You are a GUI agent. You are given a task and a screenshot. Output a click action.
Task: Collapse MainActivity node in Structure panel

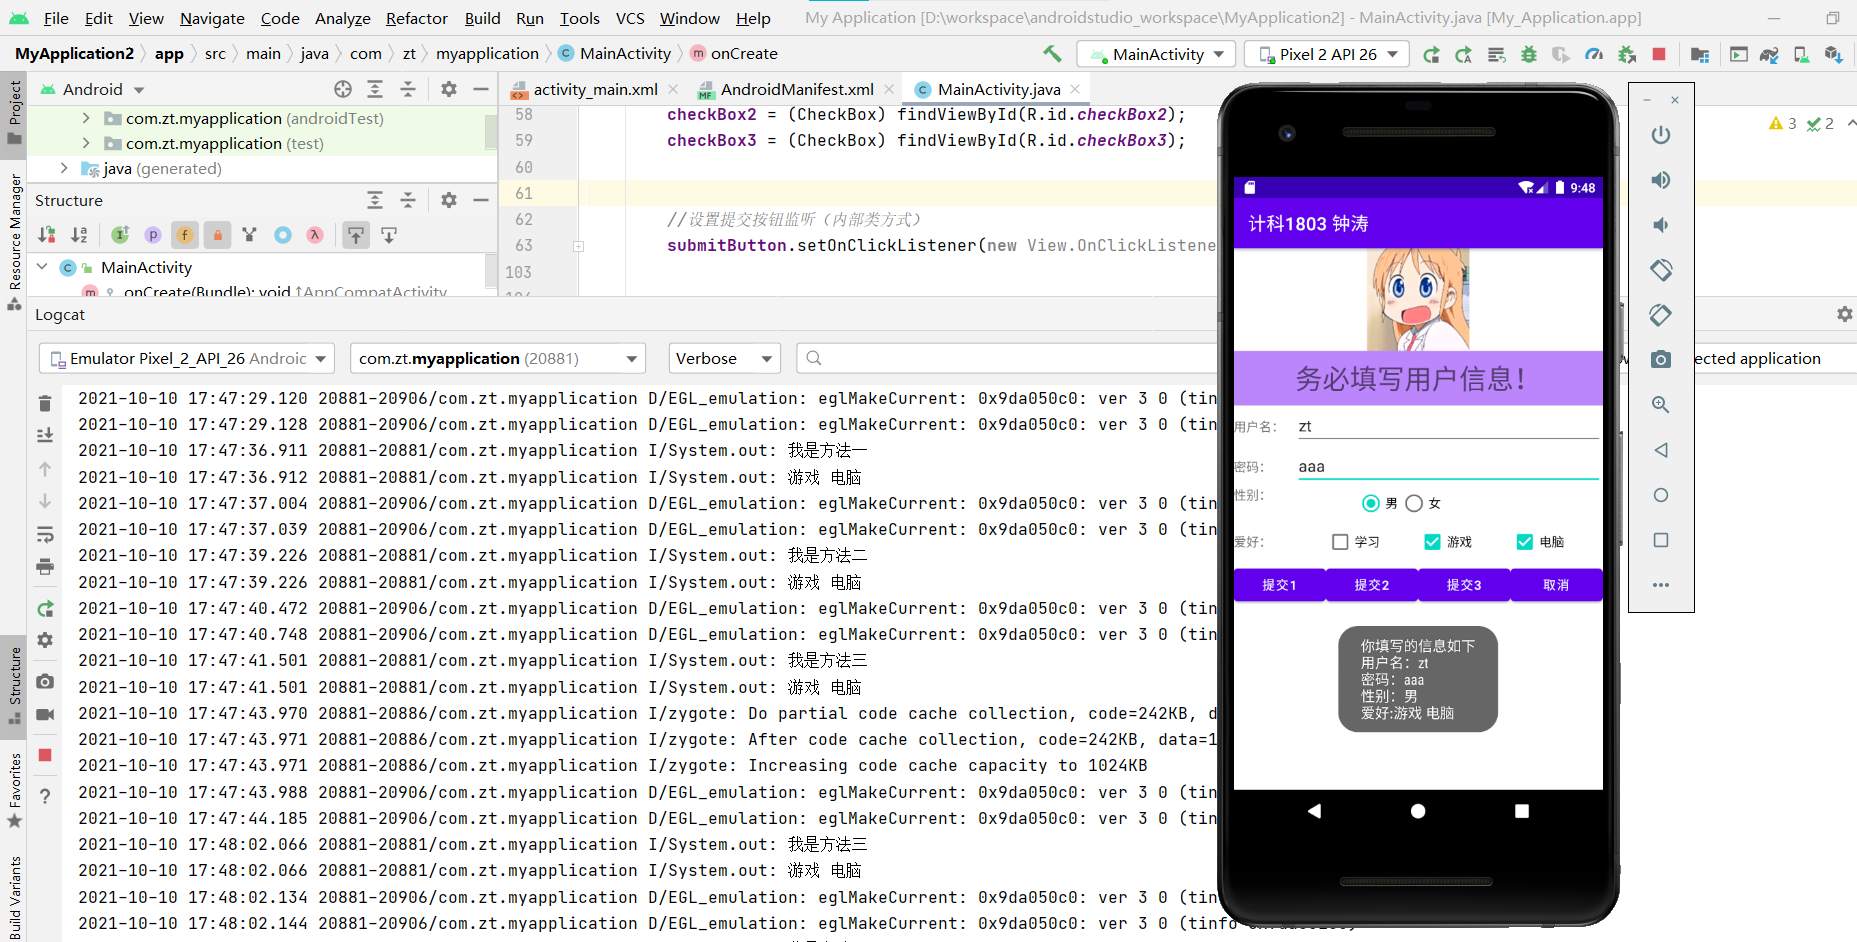(42, 267)
